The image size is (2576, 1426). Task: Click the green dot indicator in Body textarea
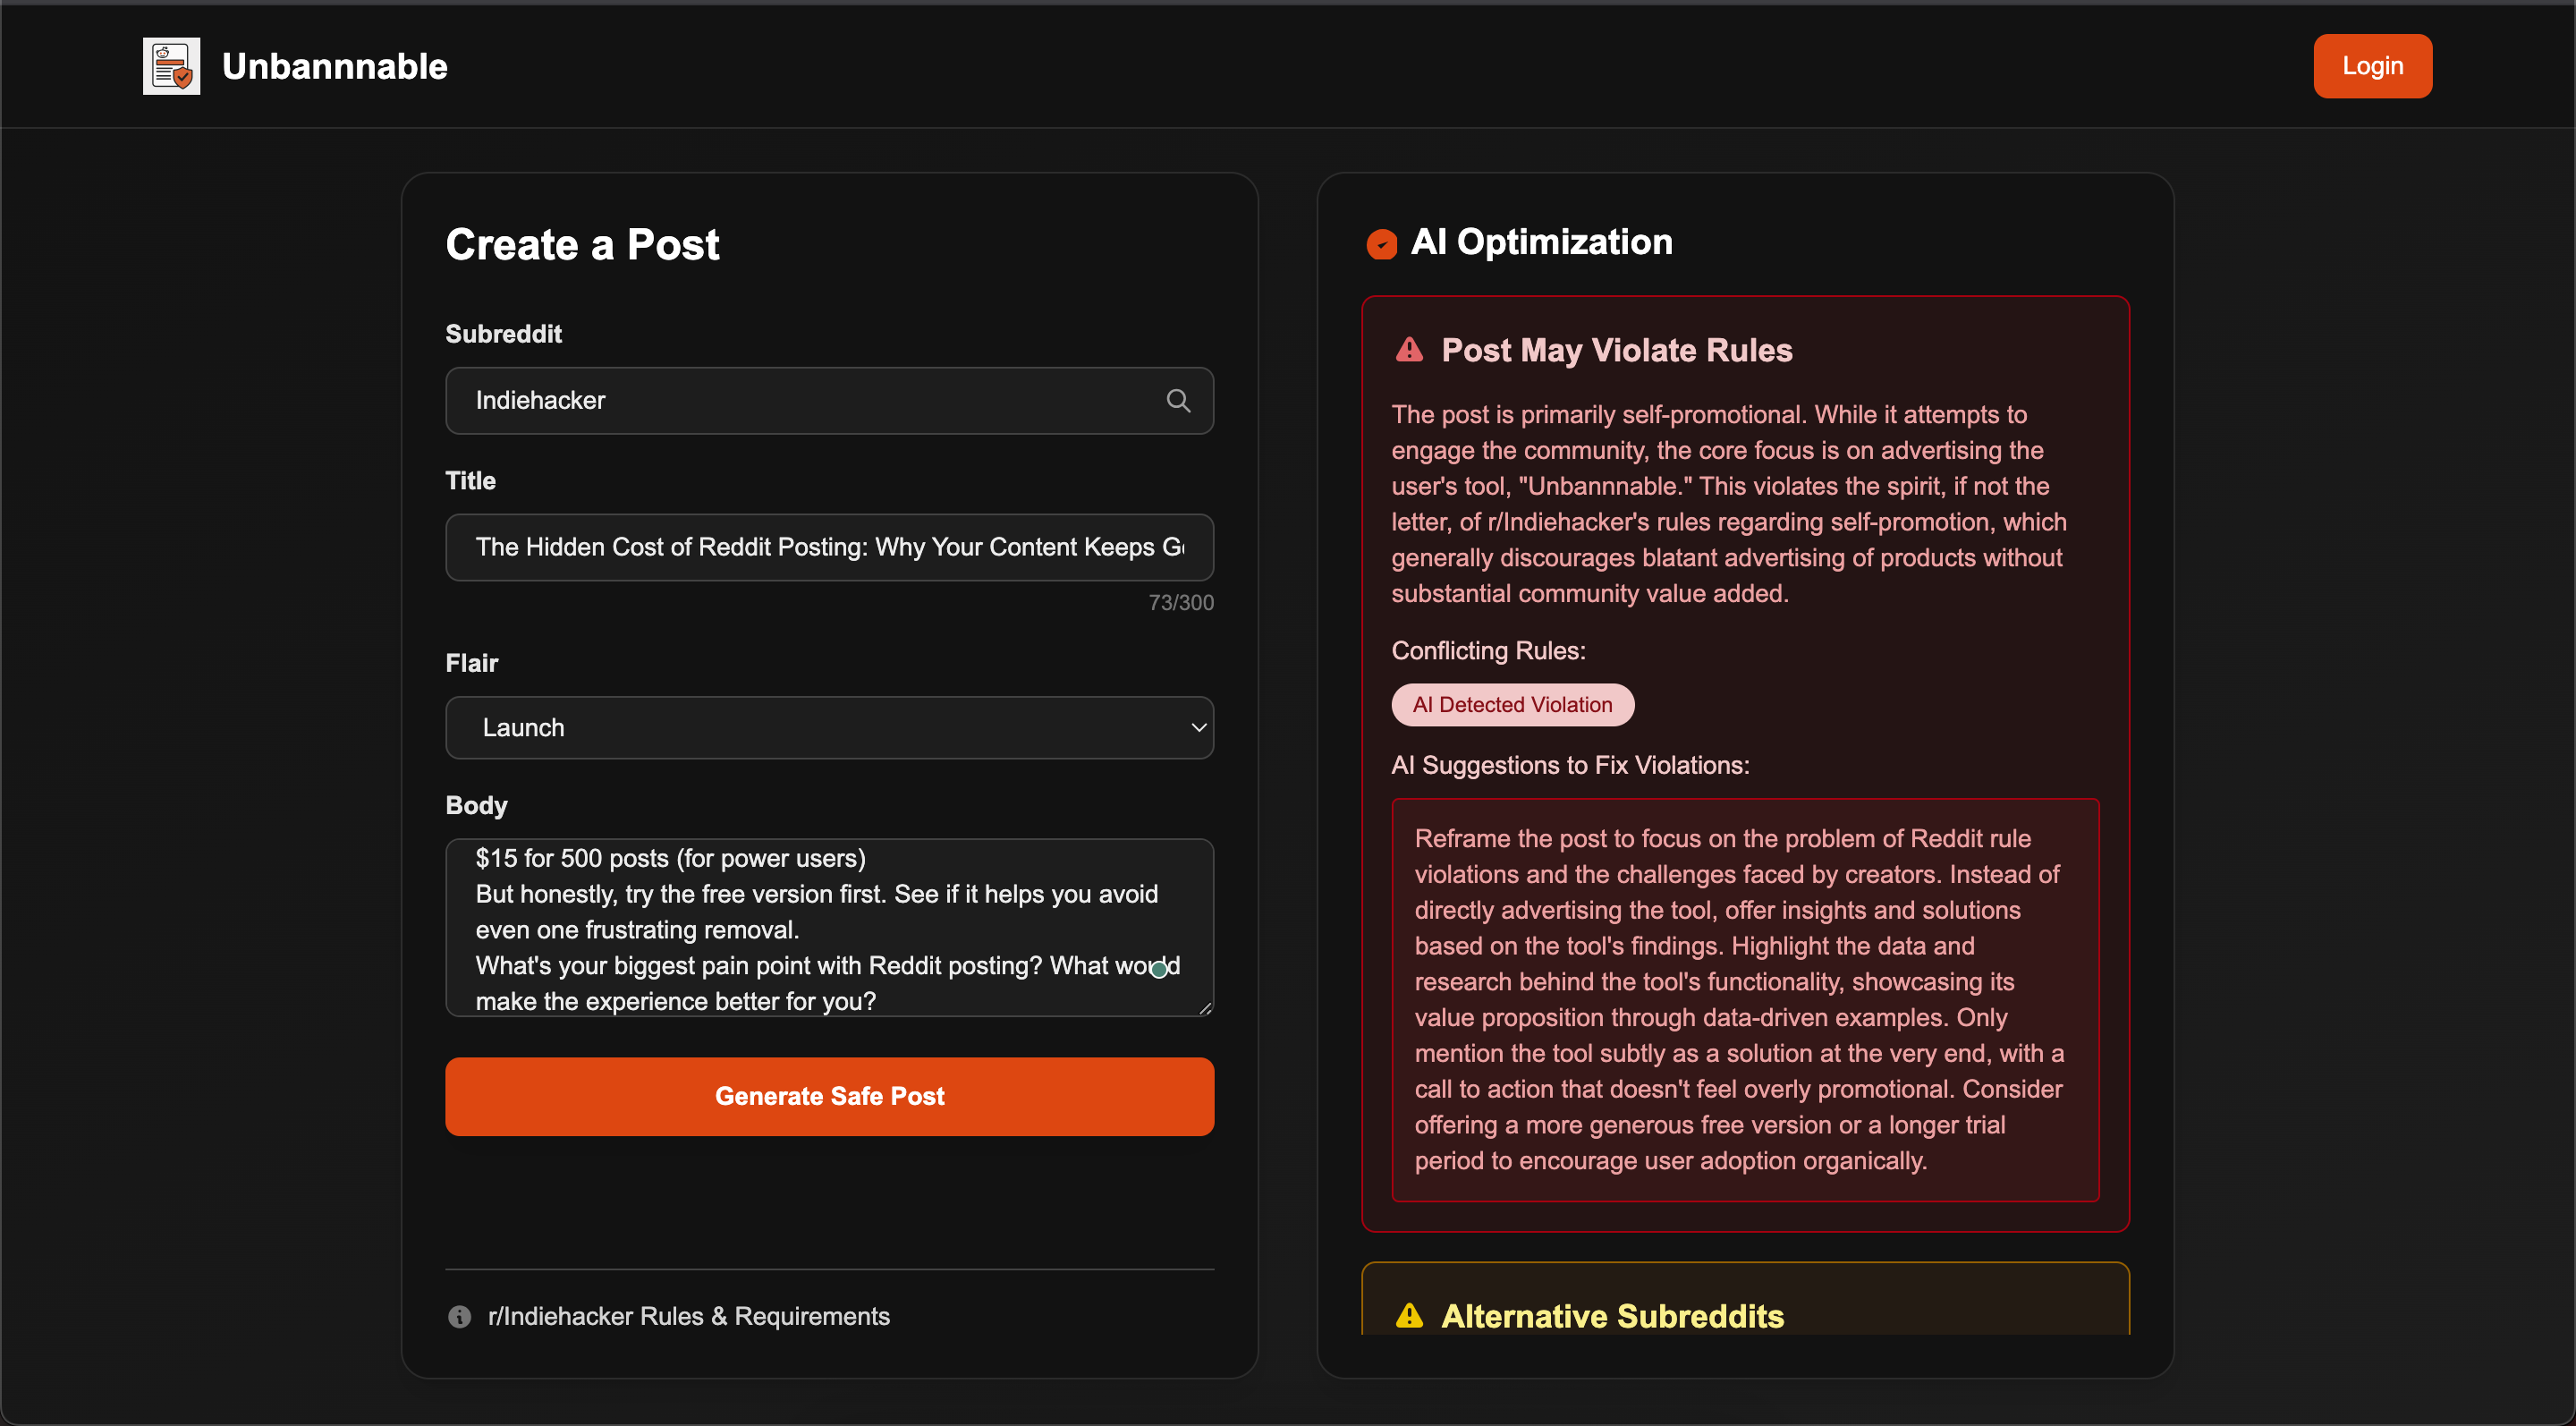[x=1158, y=969]
